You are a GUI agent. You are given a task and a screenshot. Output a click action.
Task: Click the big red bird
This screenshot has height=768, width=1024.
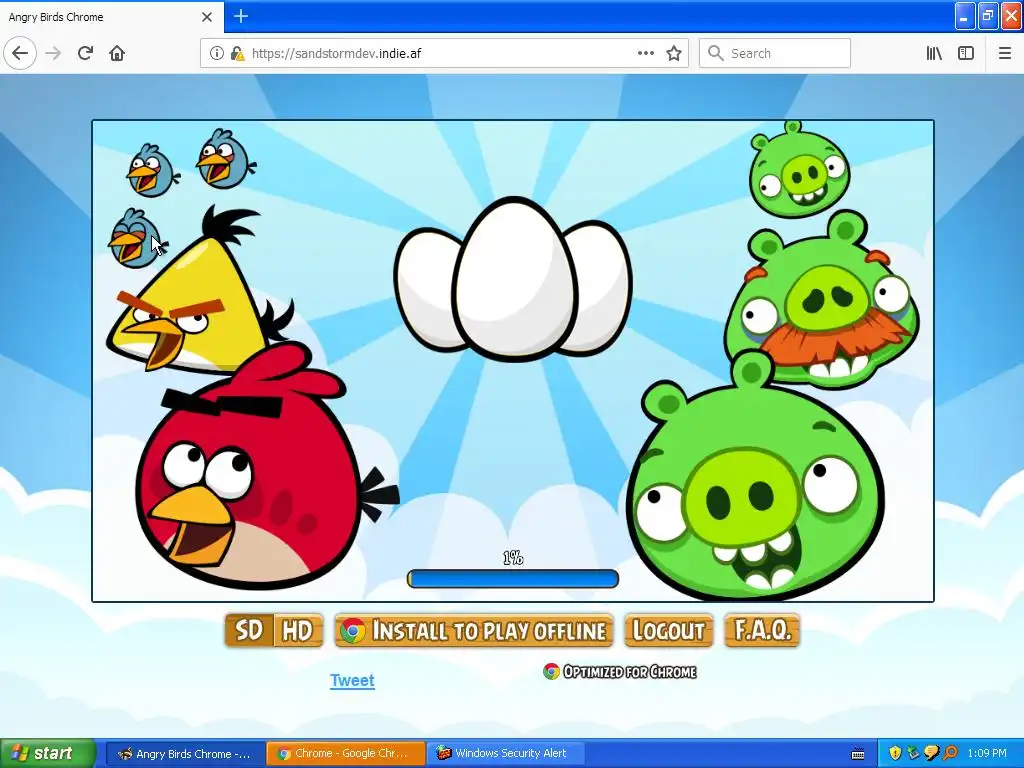[260, 468]
